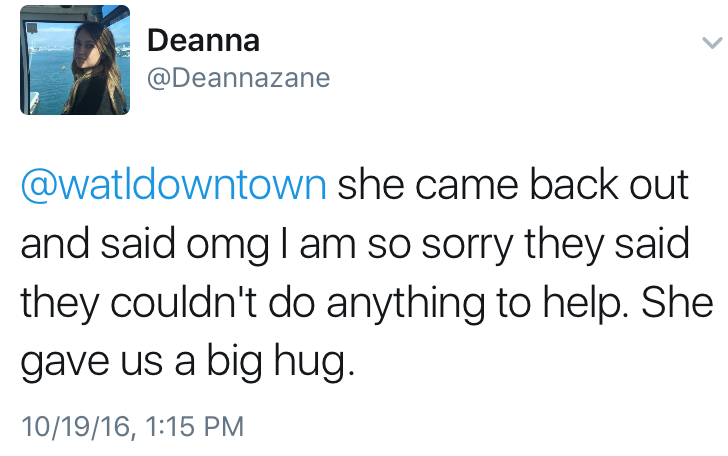Click the date "10/19/16" in the timestamp
Viewport: 728px width, 456px height.
(x=76, y=425)
